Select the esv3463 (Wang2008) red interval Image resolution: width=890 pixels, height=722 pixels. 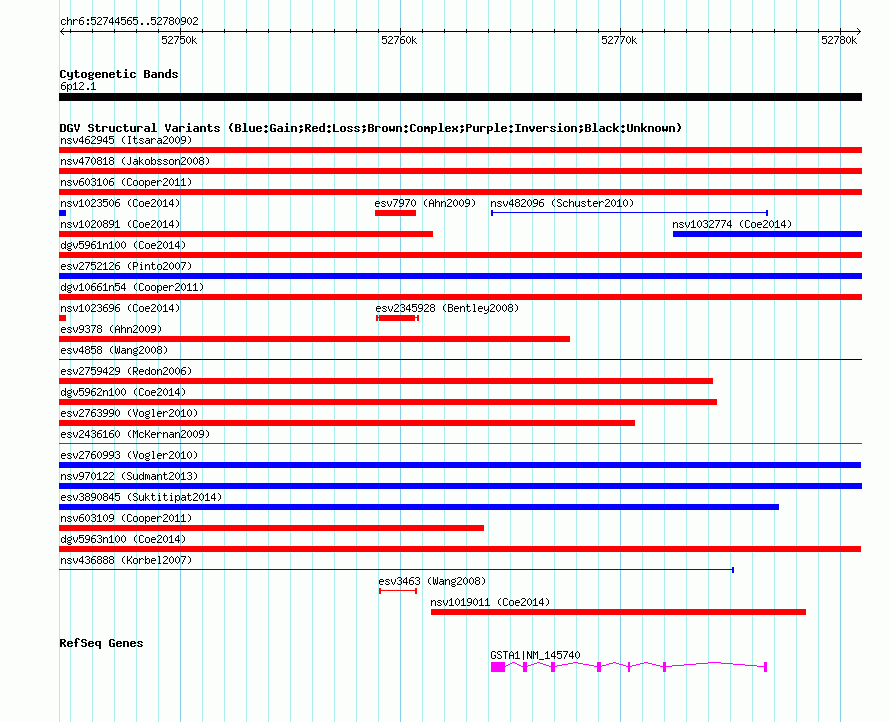click(x=398, y=591)
